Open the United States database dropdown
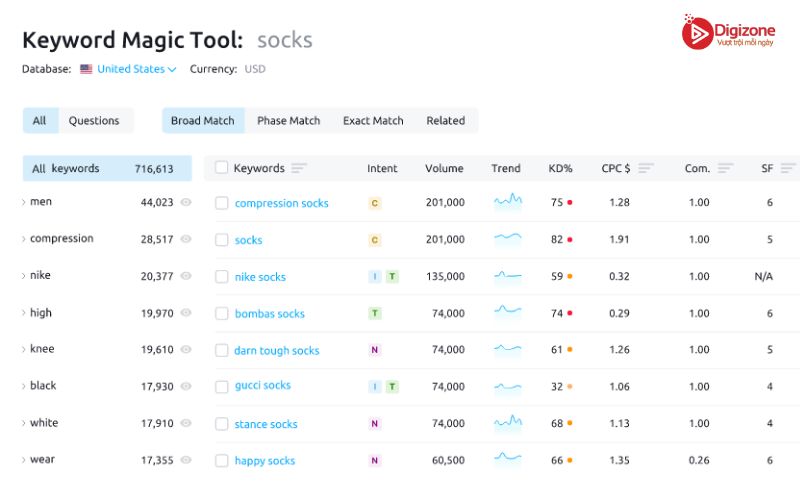 coord(136,69)
